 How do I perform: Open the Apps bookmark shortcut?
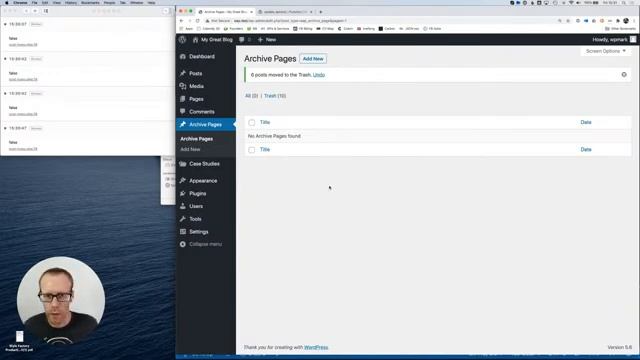(x=187, y=29)
